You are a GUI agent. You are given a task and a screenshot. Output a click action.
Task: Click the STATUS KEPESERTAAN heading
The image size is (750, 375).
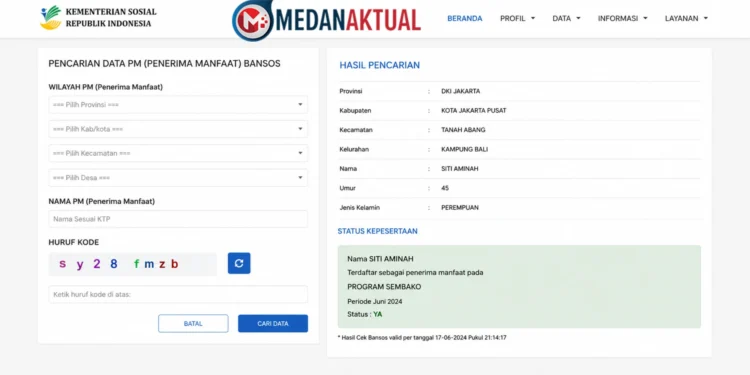point(377,231)
